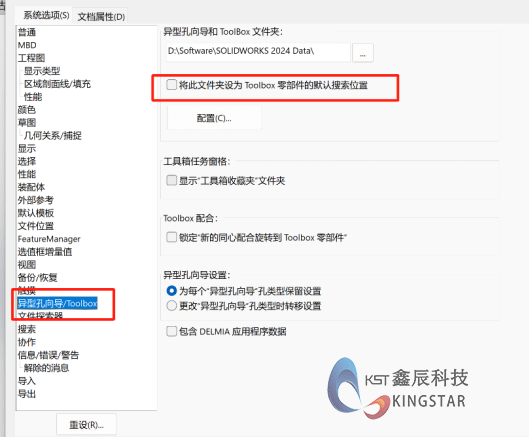Open 区域剖面线/填充 sub-item

[57, 84]
